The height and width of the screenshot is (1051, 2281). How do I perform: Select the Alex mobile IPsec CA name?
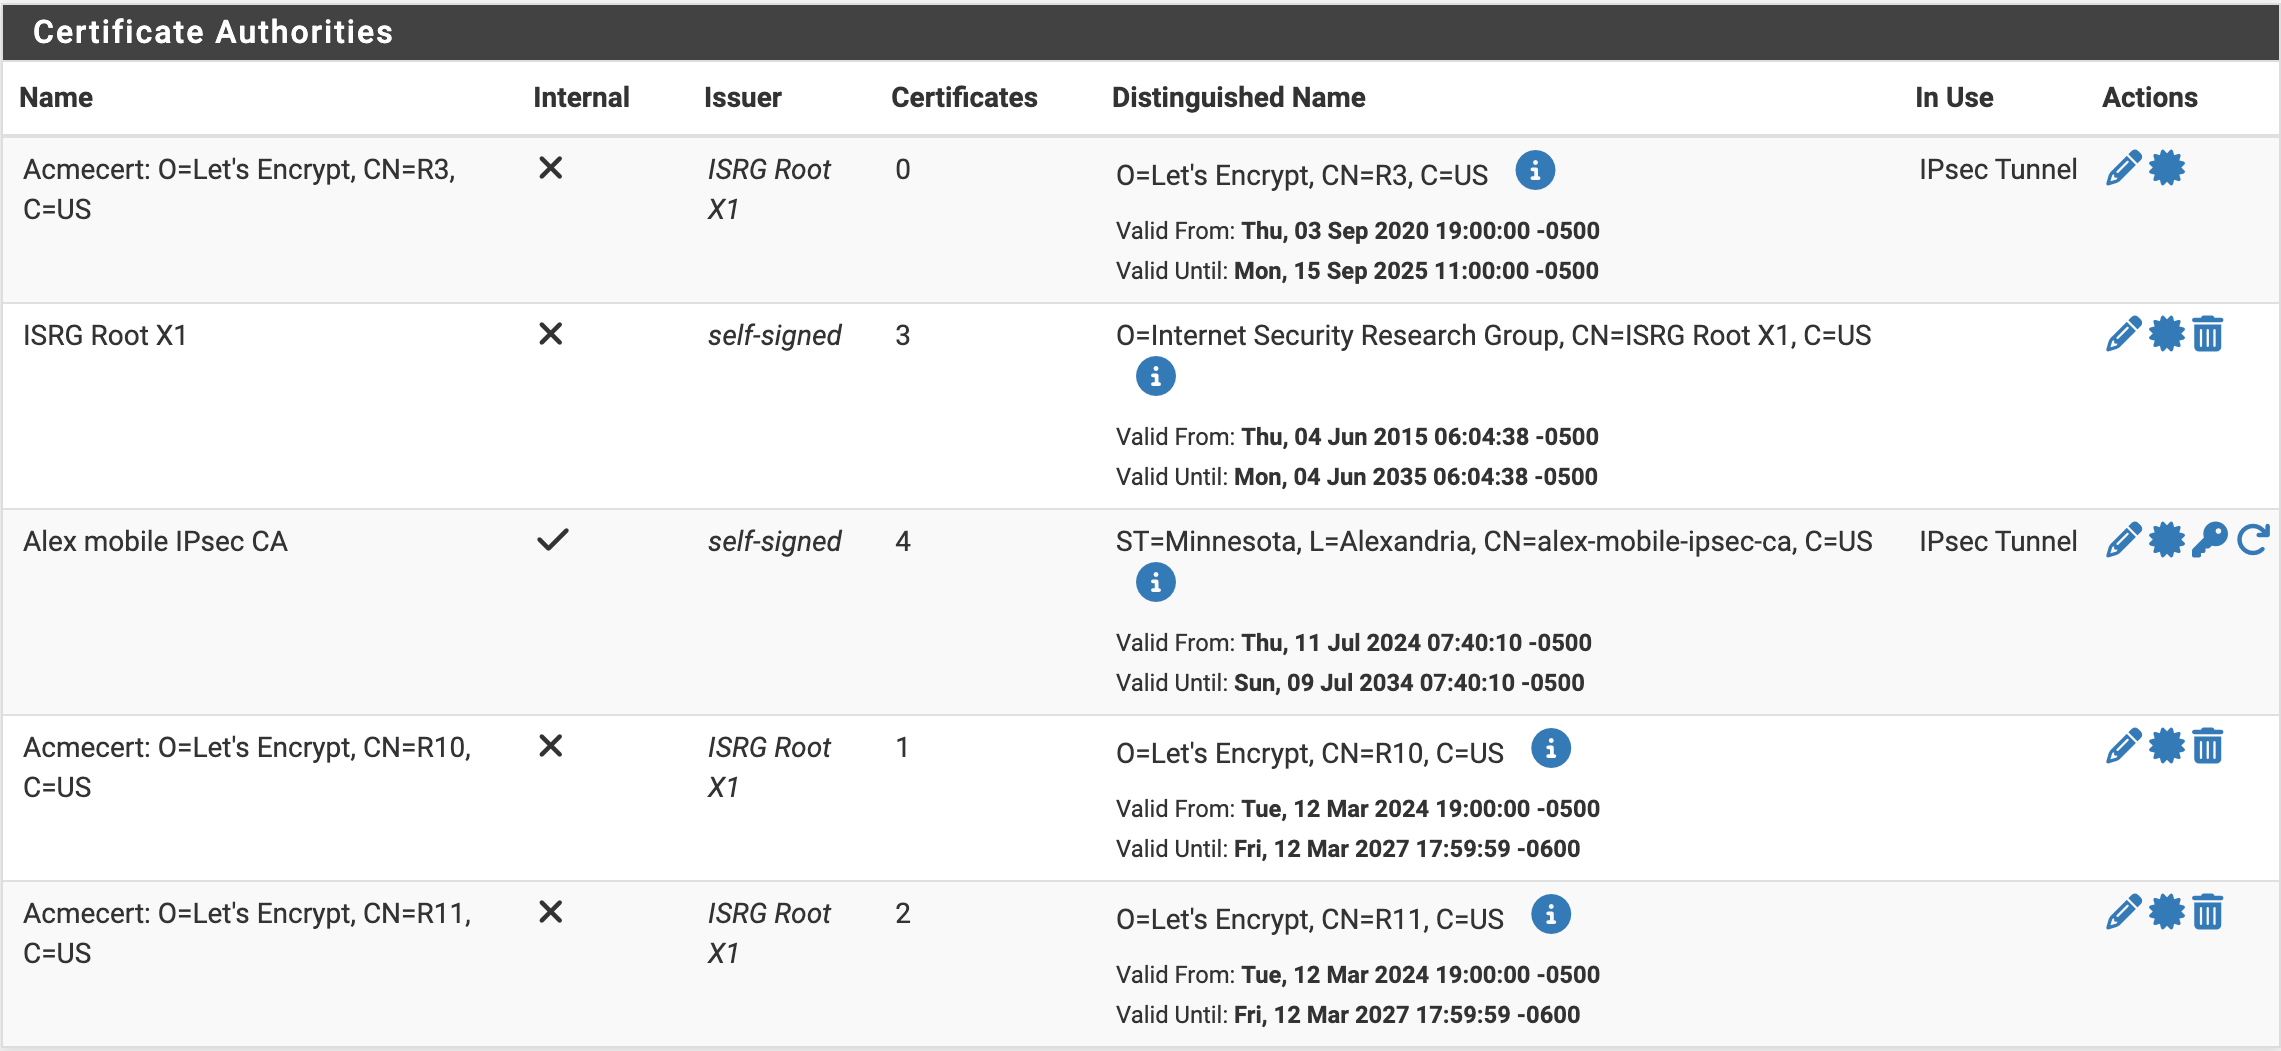(x=155, y=541)
